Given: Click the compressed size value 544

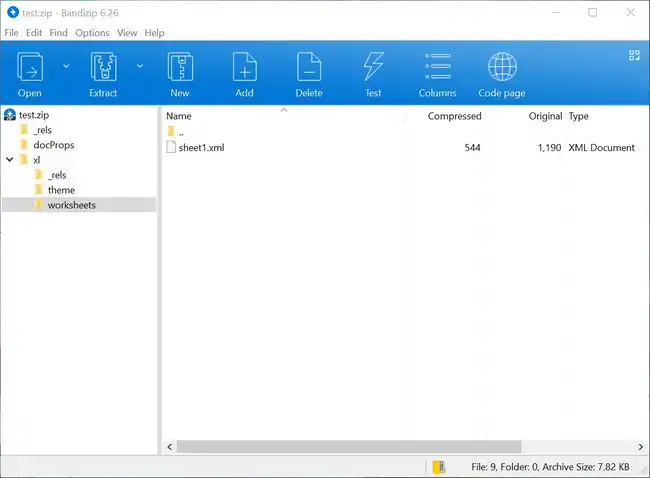Looking at the screenshot, I should coord(472,148).
